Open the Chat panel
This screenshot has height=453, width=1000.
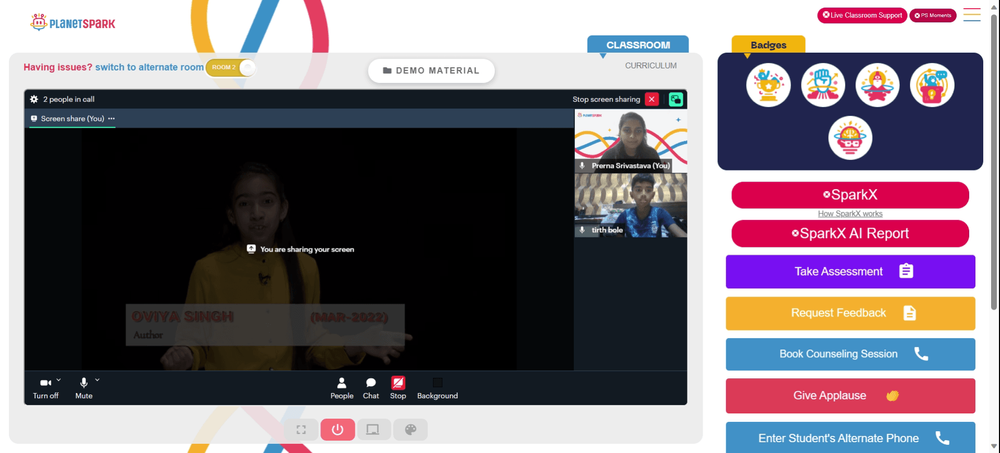point(371,388)
